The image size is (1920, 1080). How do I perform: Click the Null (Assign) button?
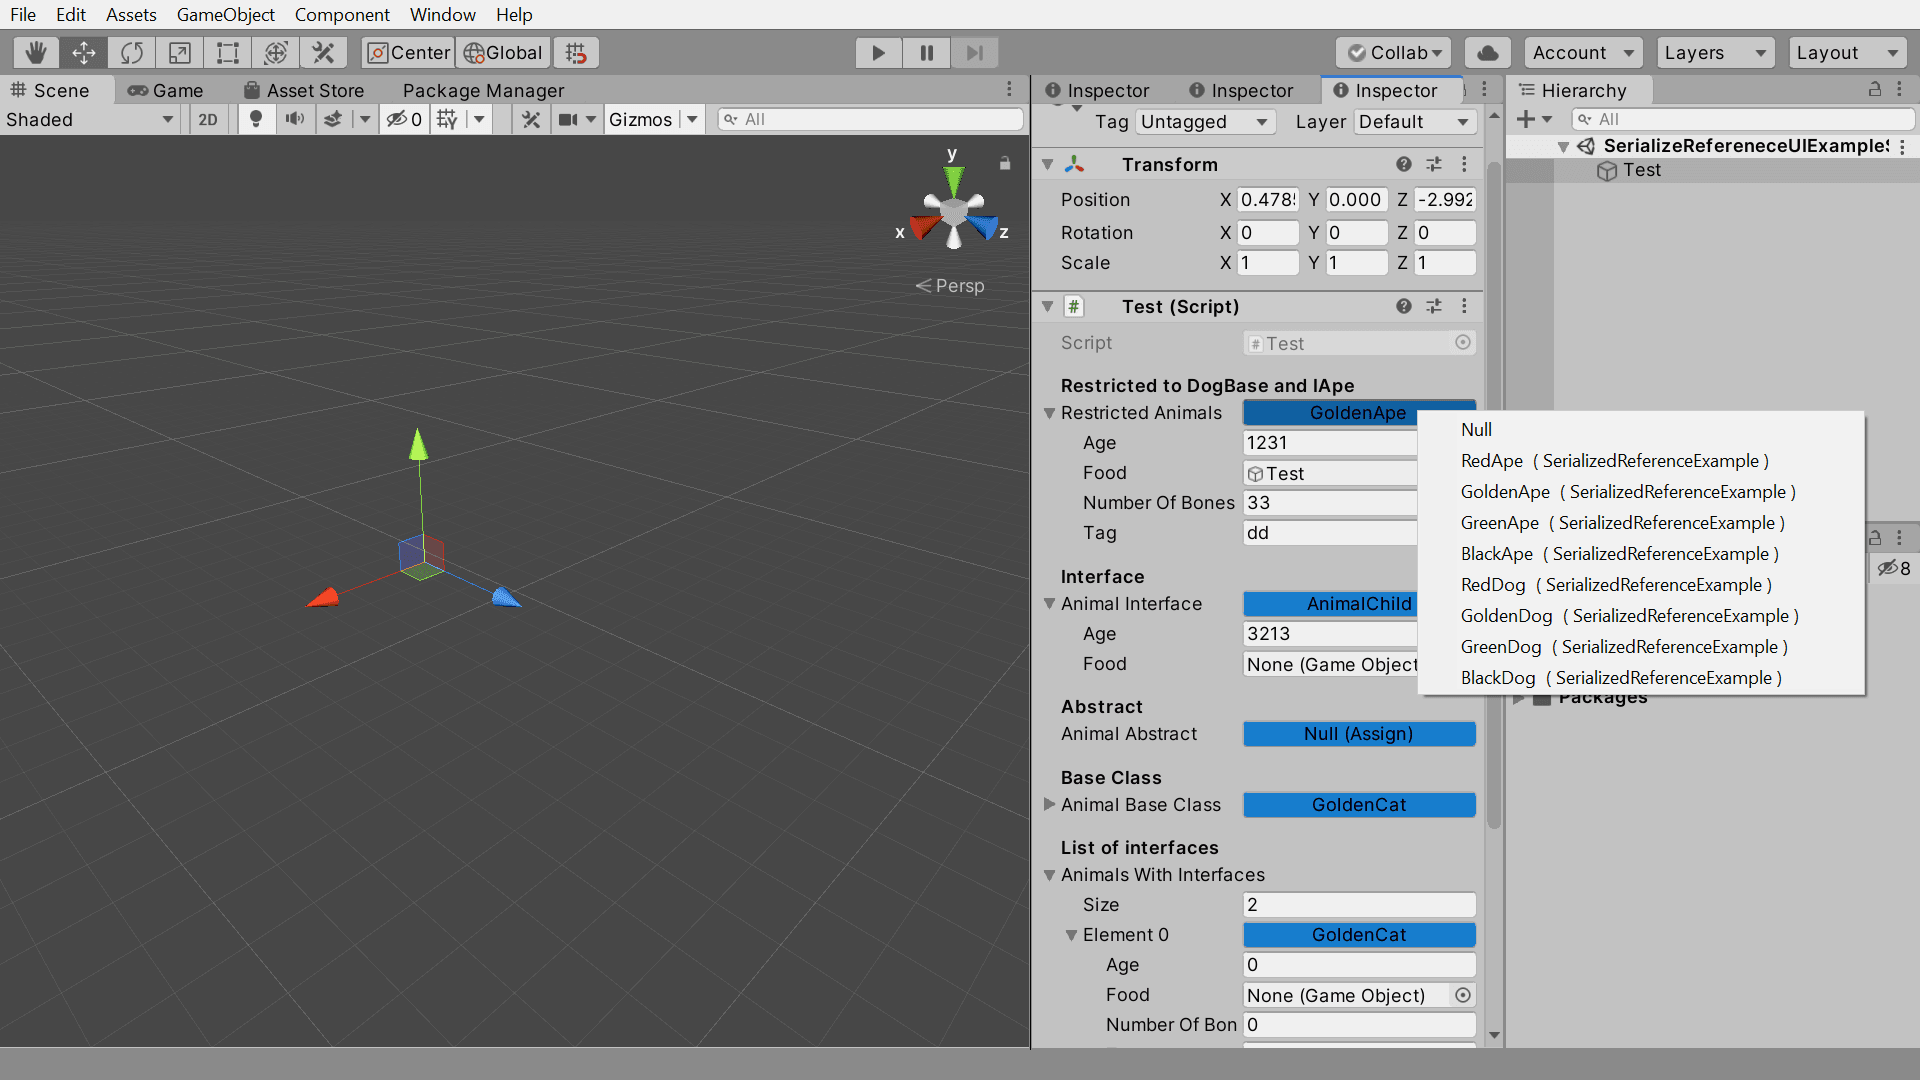coord(1358,734)
